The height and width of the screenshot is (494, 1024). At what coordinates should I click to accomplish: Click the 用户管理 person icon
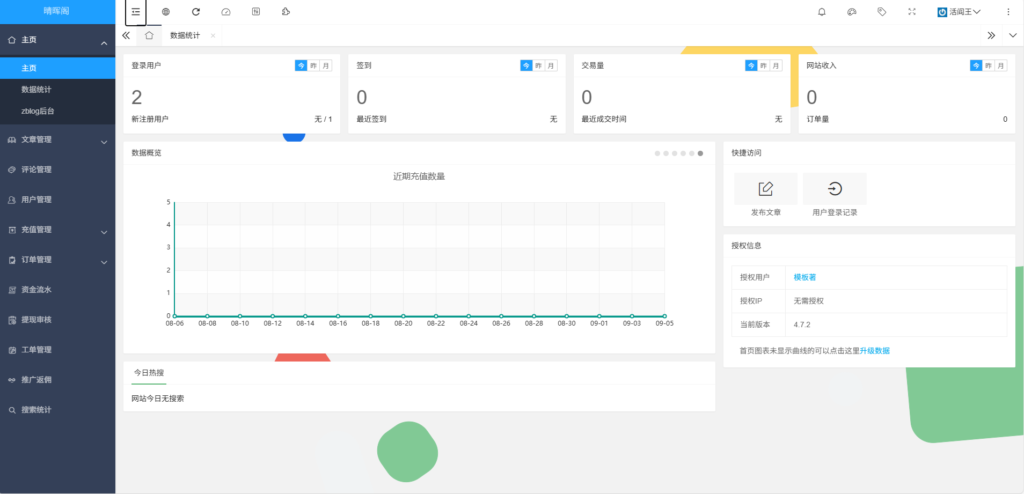point(11,199)
